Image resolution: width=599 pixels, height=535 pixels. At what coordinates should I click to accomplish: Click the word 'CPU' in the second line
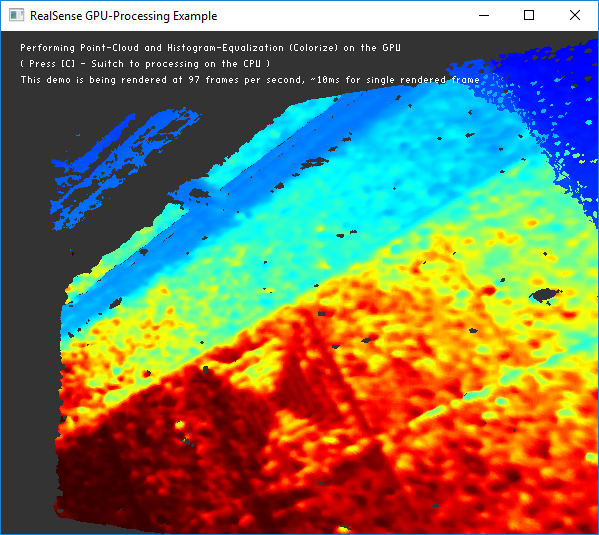click(252, 64)
